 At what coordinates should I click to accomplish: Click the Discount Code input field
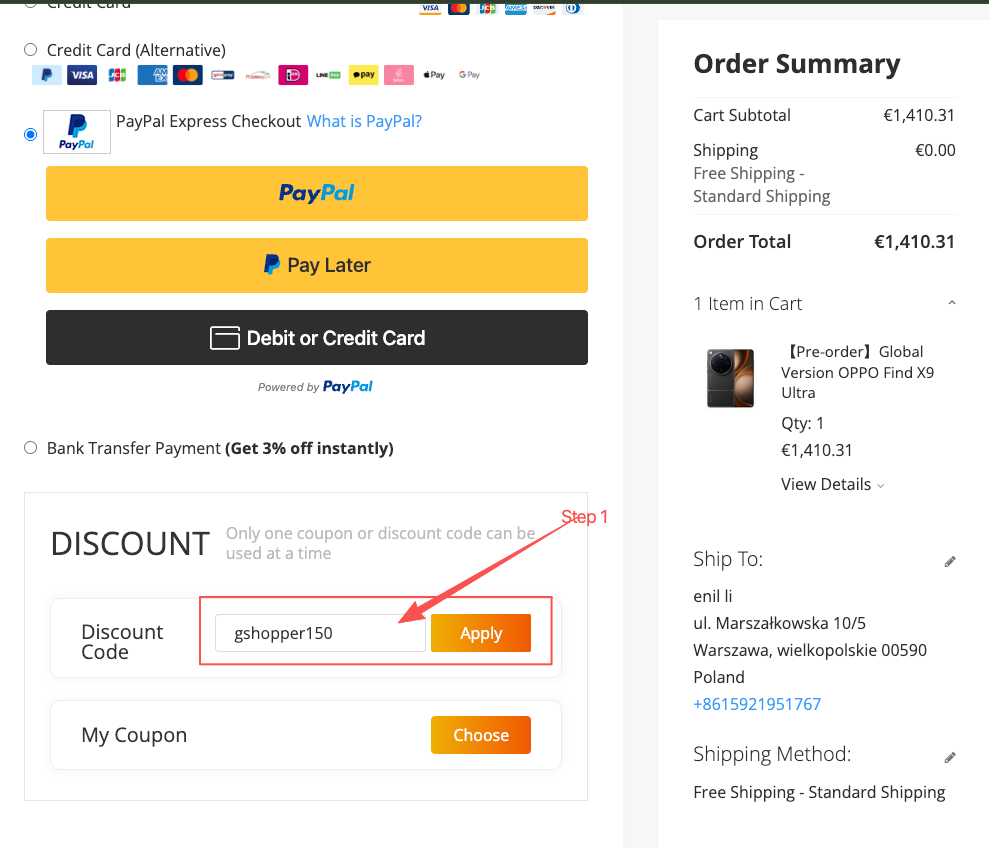click(320, 633)
